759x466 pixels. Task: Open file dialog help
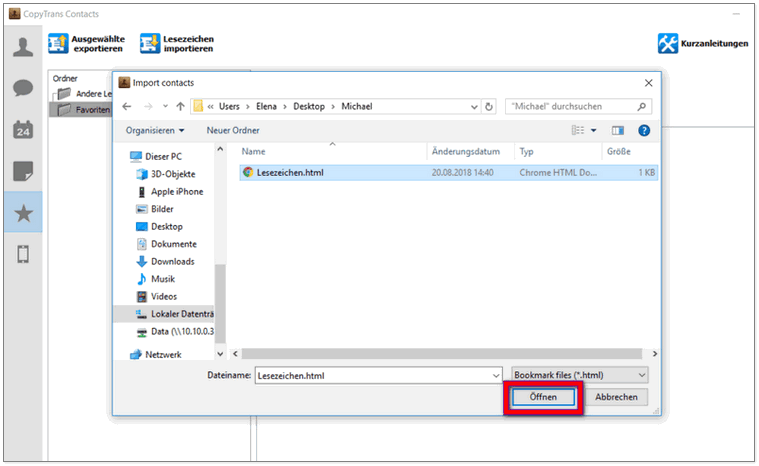(x=644, y=130)
